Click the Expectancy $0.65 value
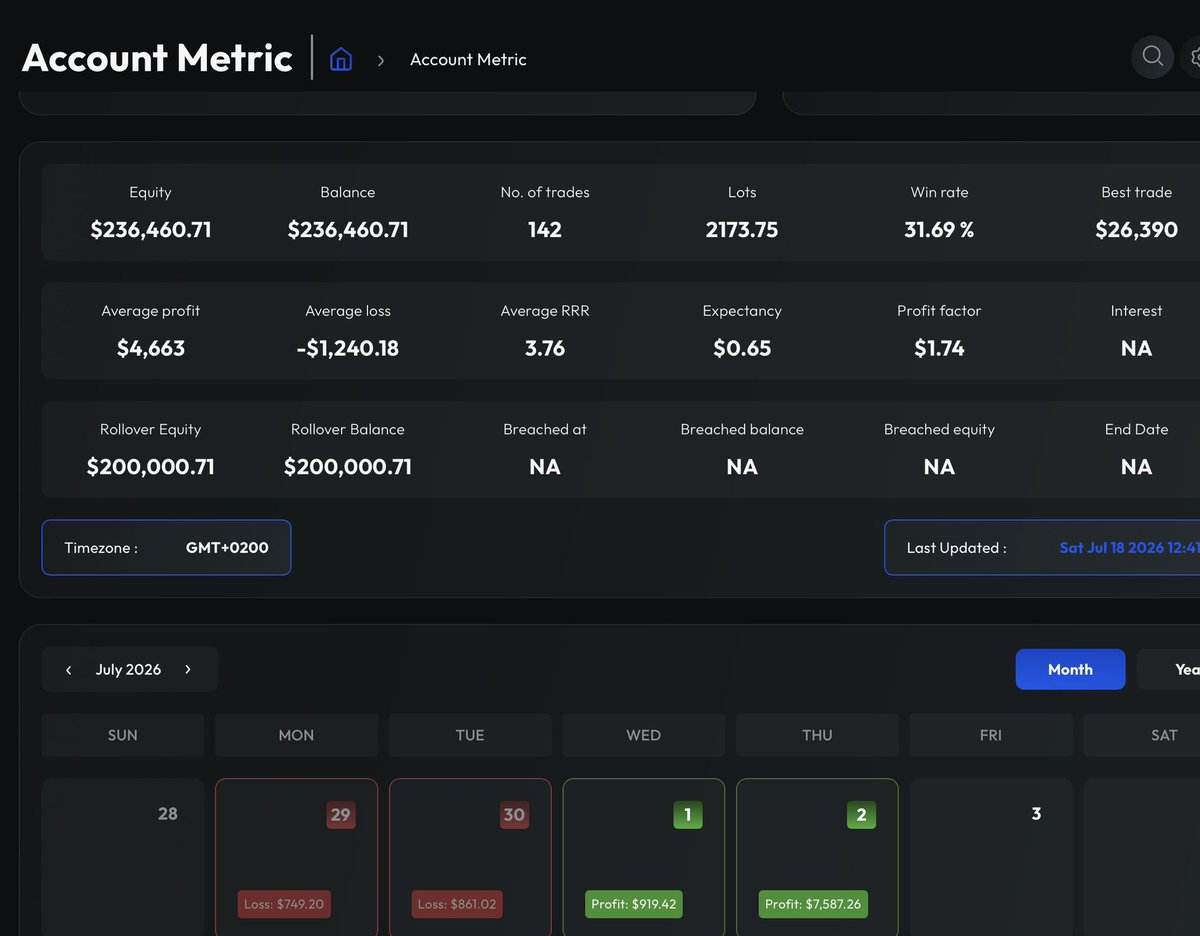This screenshot has width=1200, height=936. [x=742, y=348]
